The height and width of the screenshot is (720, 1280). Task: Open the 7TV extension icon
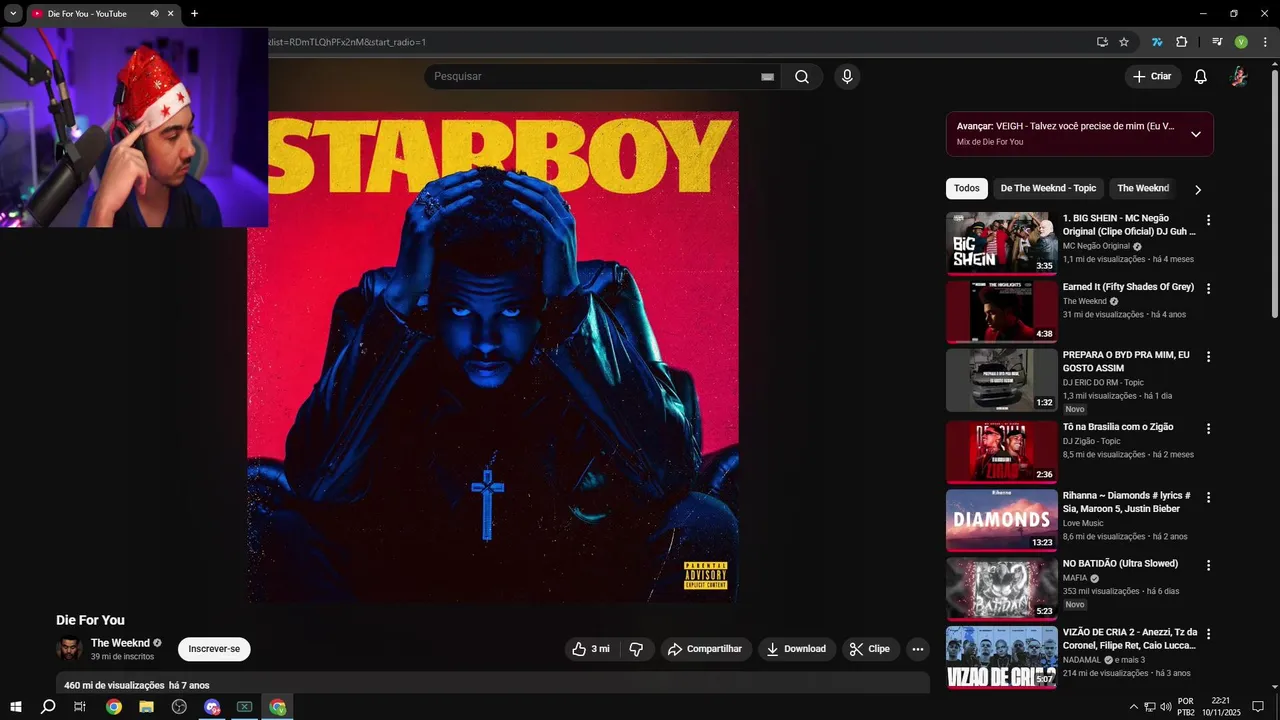1157,42
